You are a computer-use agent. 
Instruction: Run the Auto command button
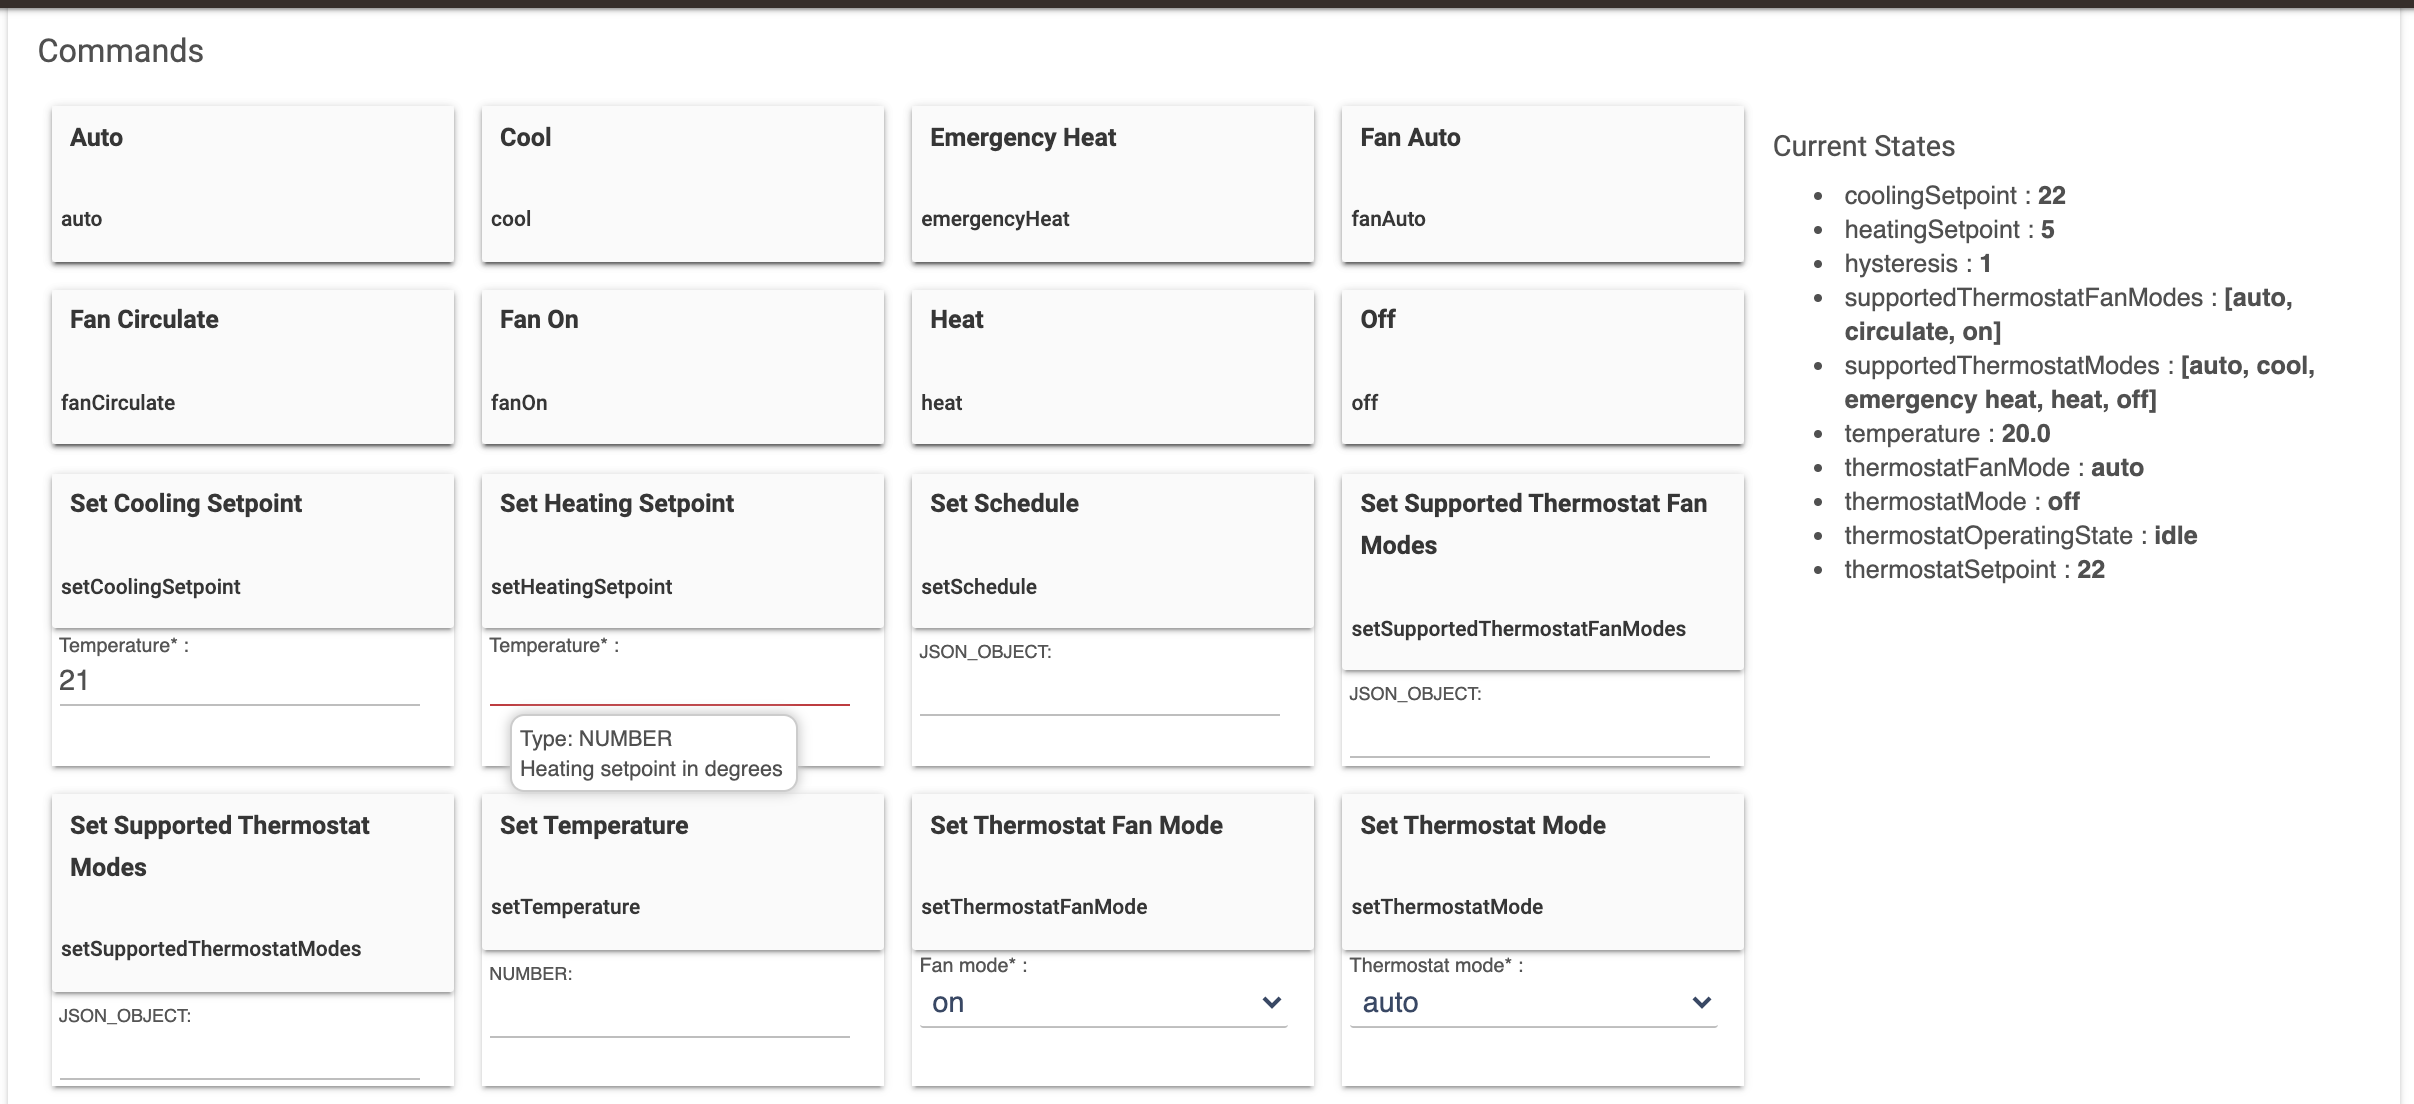253,184
